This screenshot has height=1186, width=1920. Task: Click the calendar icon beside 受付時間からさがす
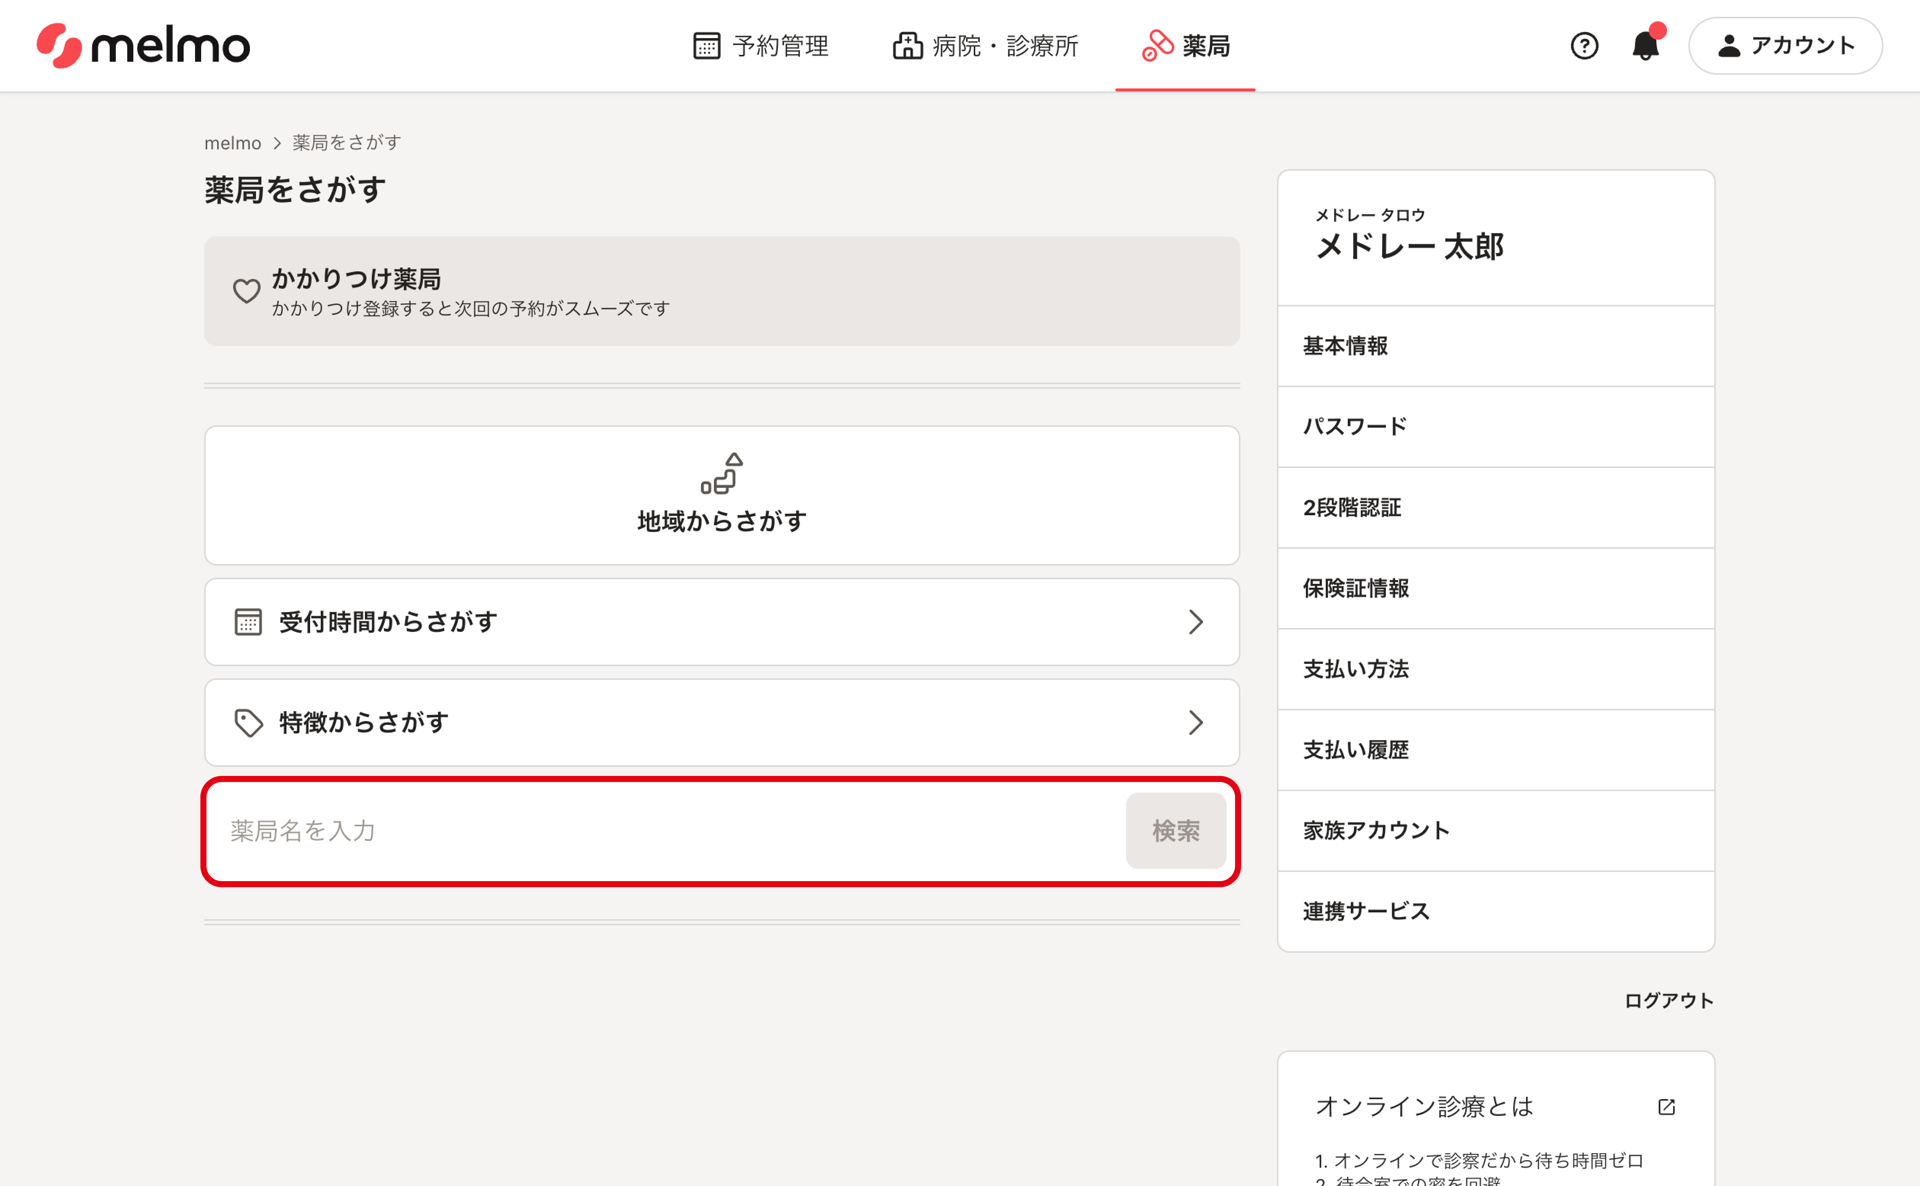tap(248, 622)
